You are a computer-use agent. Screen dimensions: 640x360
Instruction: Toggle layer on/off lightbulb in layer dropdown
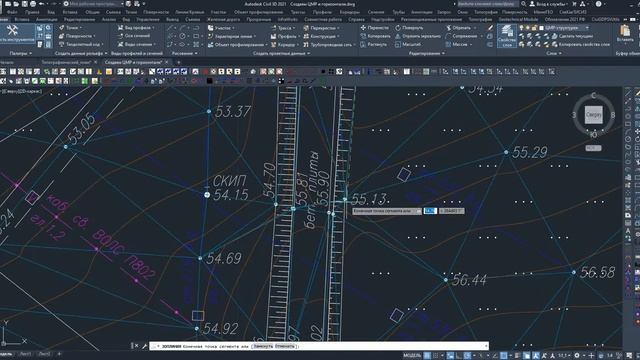click(522, 28)
